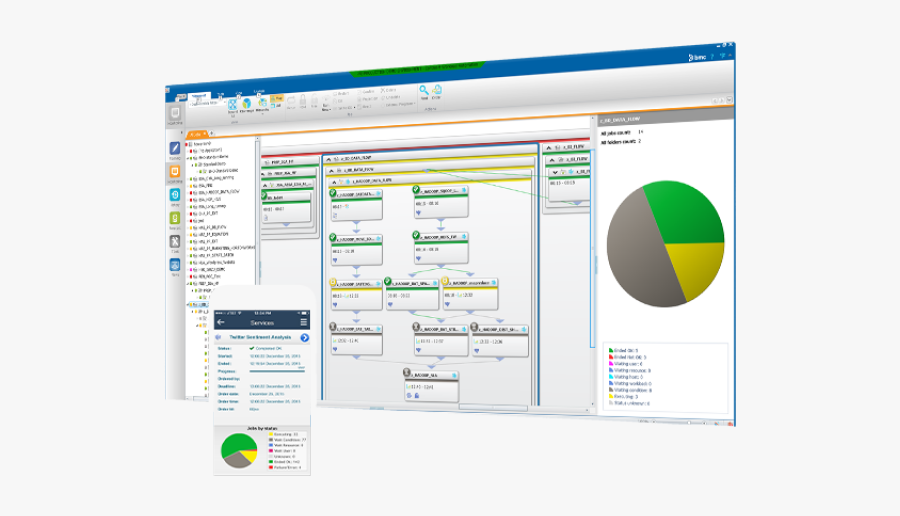Open the green Forecast sidebar icon
Viewport: 900px width, 516px height.
(x=175, y=219)
